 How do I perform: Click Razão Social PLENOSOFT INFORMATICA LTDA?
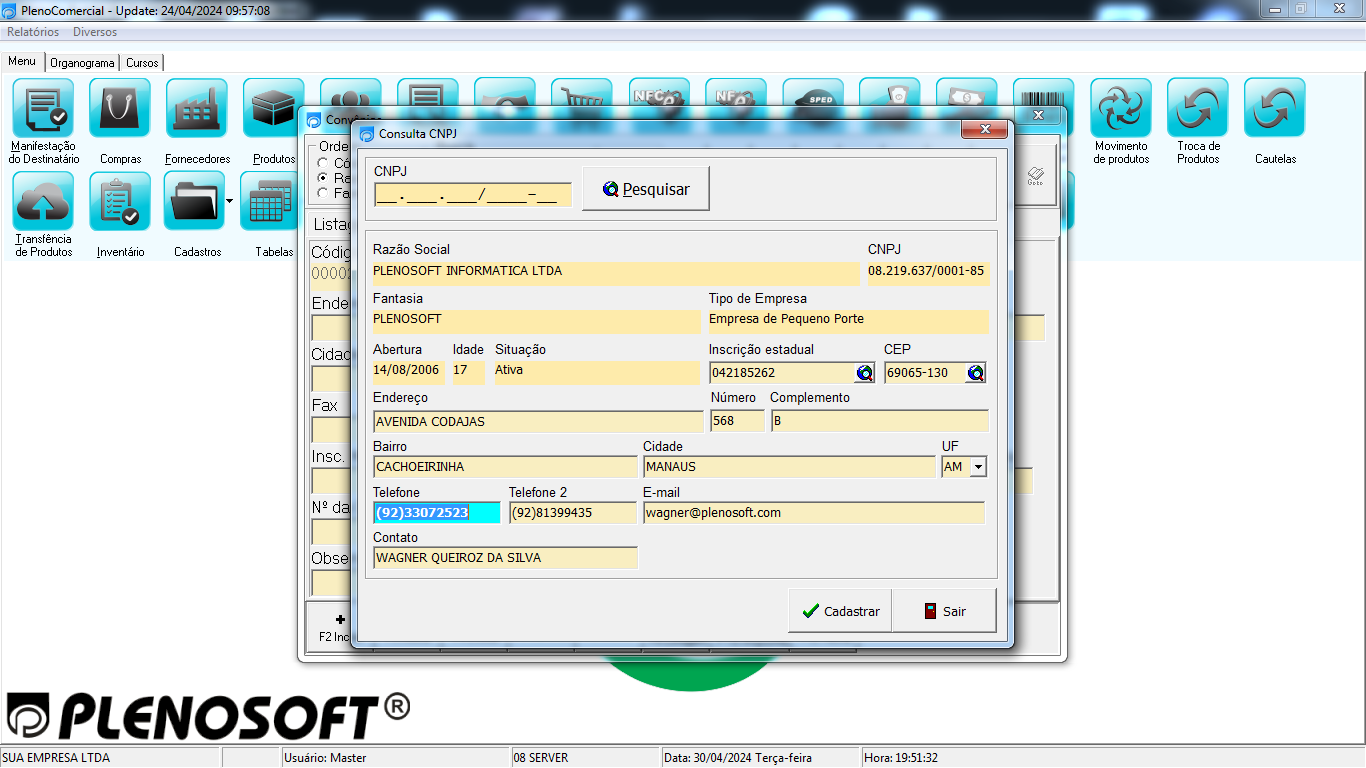pos(616,271)
